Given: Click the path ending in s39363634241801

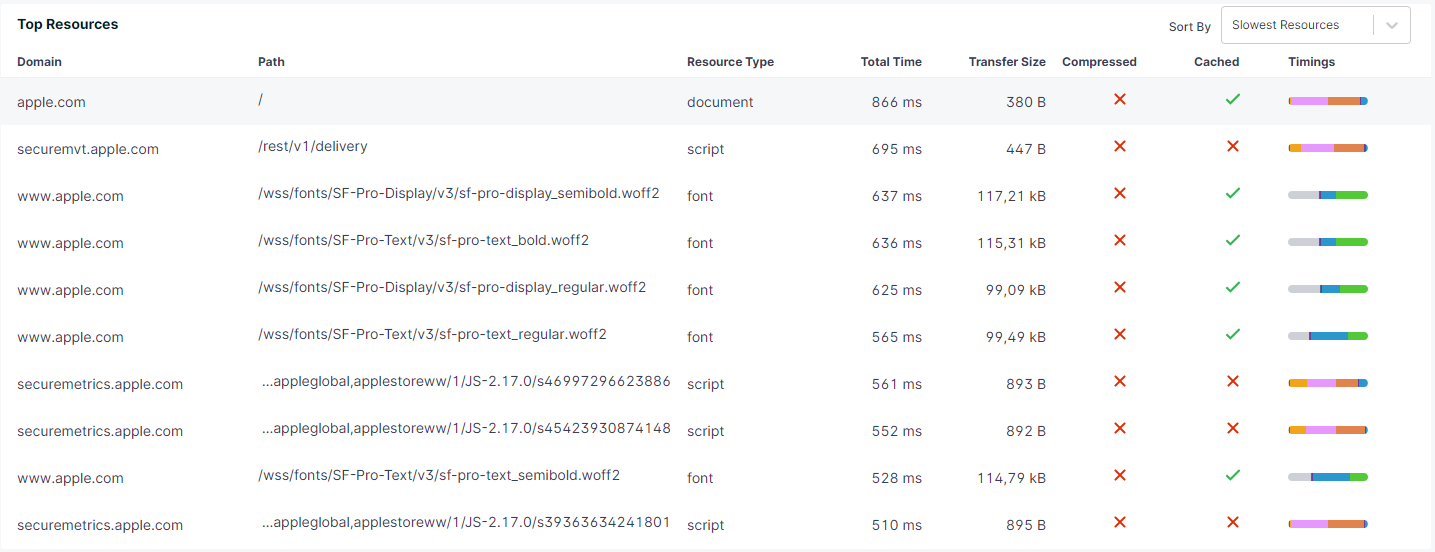Looking at the screenshot, I should click(x=466, y=522).
